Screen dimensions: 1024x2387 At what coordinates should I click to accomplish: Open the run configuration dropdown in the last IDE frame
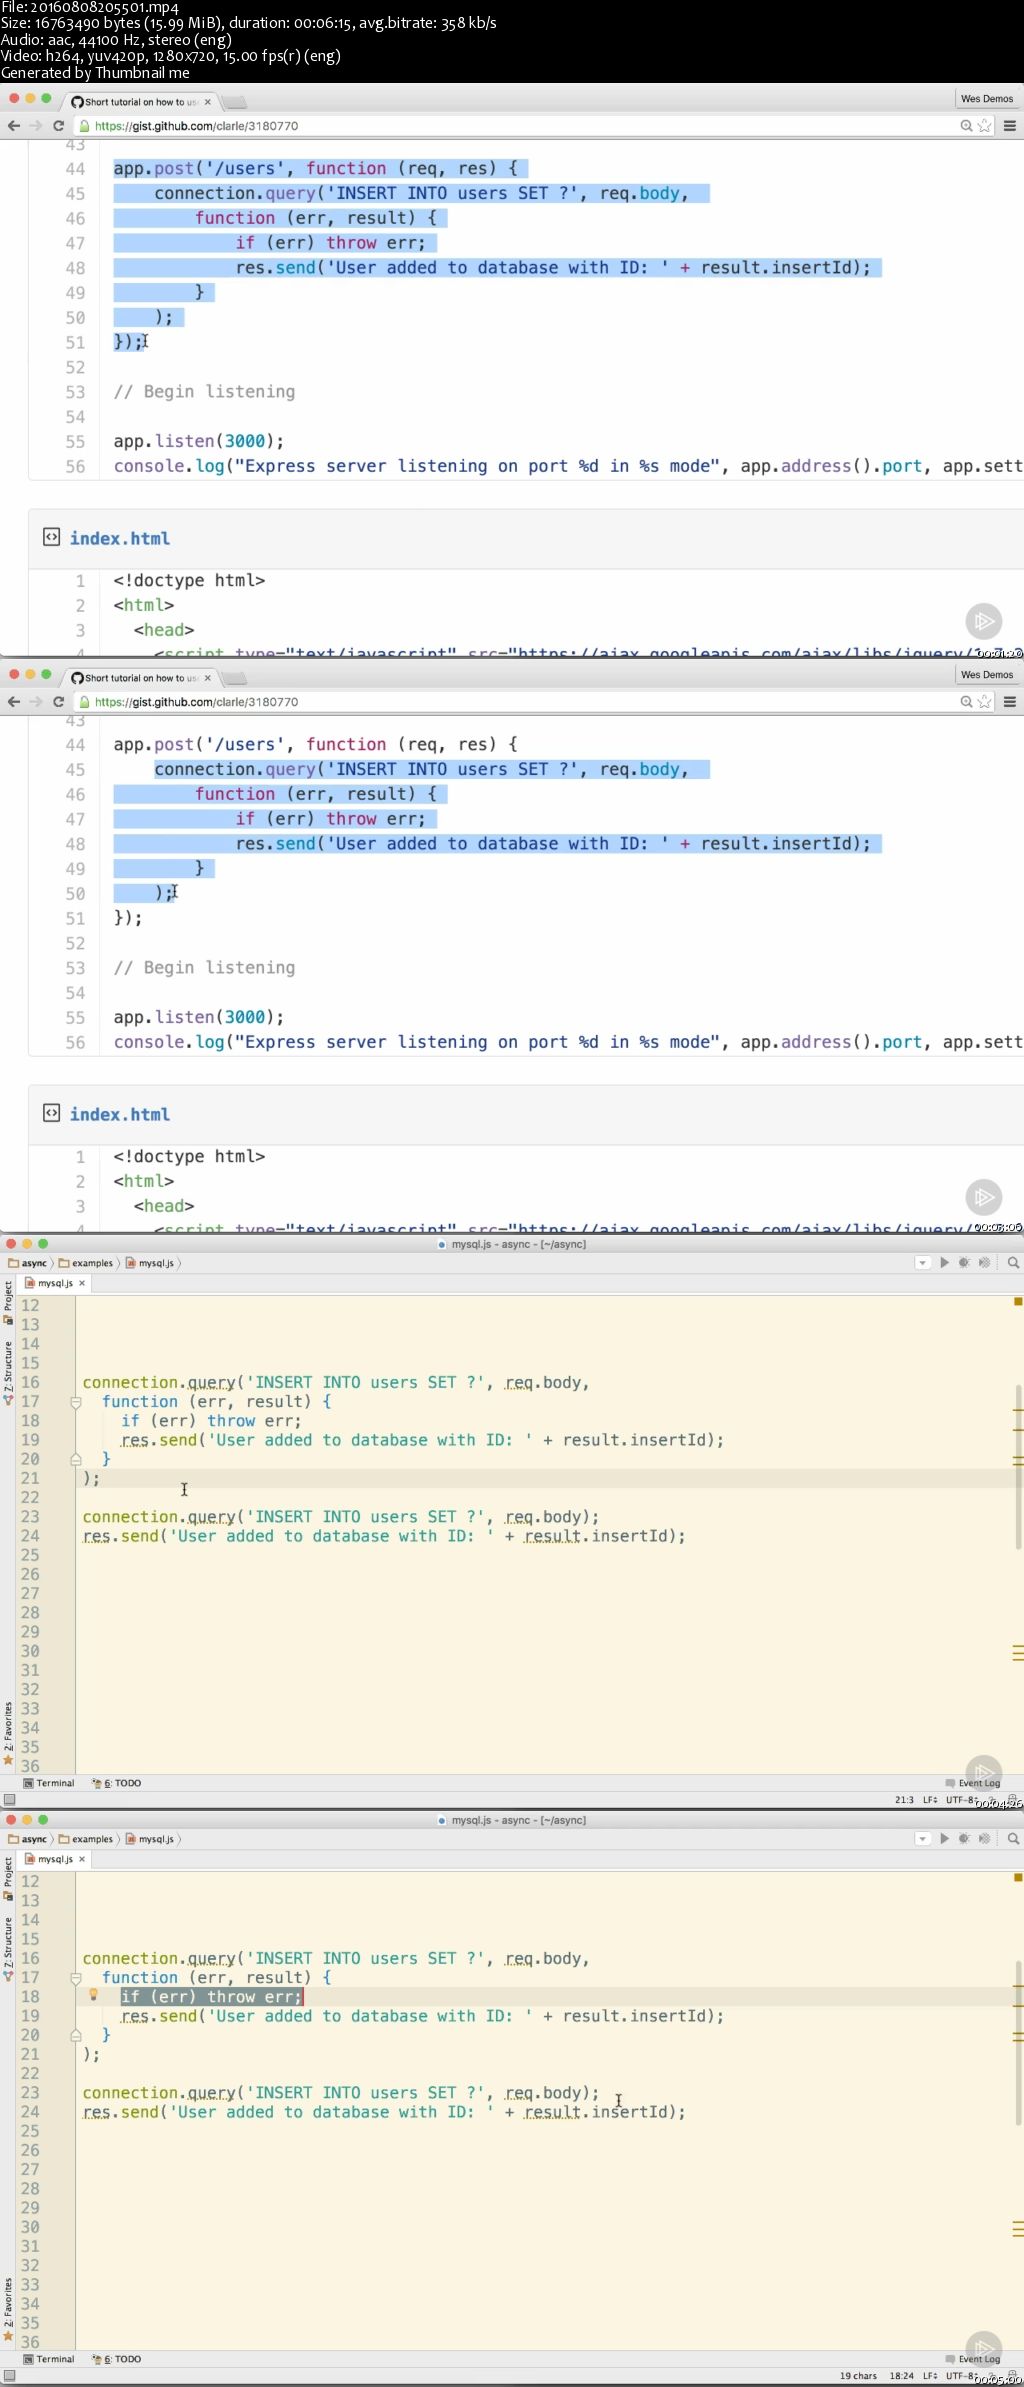click(x=923, y=1839)
